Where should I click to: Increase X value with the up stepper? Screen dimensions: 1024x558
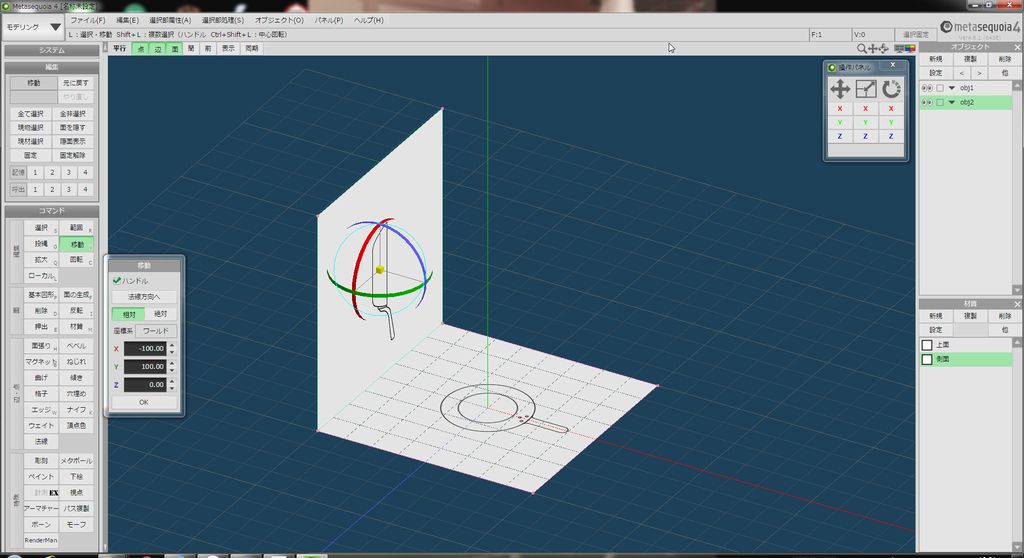(x=172, y=345)
